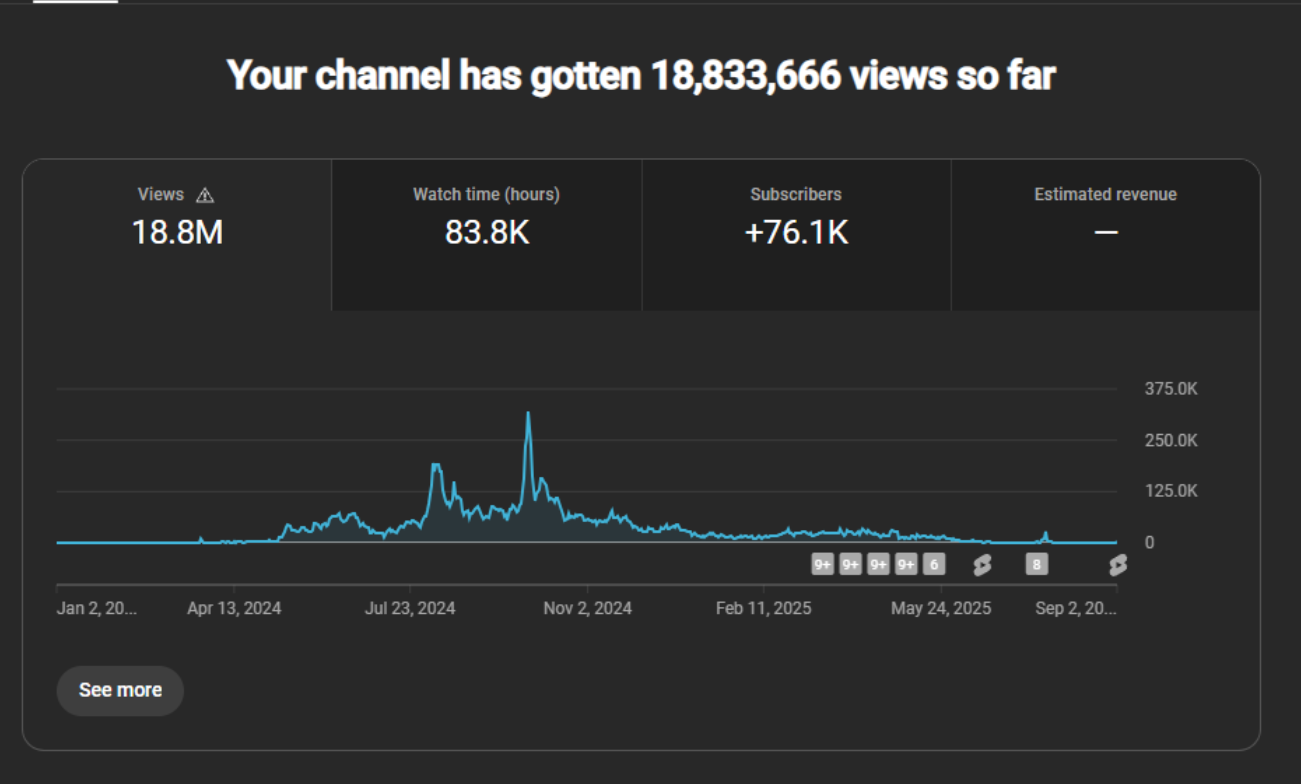The width and height of the screenshot is (1301, 784).
Task: Click the channel views headline text
Action: tap(641, 75)
